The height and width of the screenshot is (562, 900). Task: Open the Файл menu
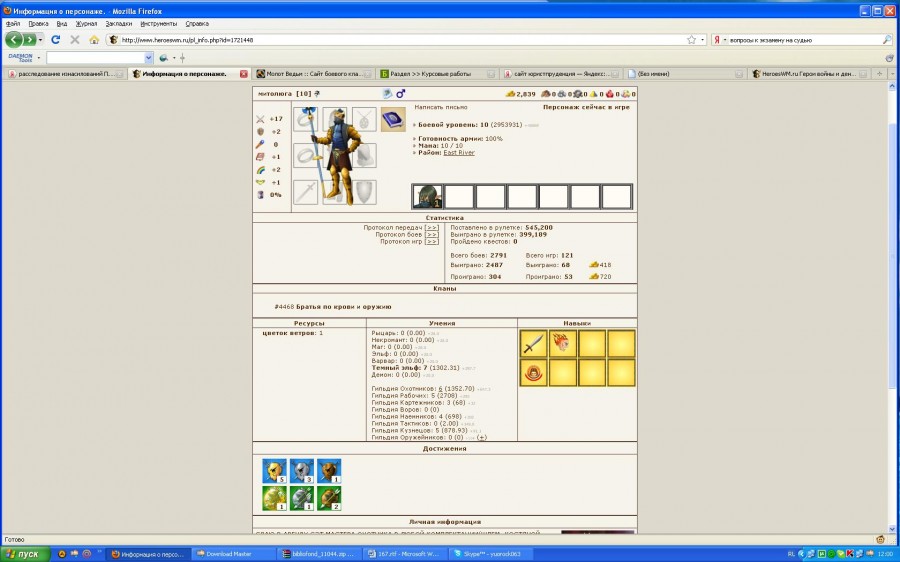pos(13,24)
